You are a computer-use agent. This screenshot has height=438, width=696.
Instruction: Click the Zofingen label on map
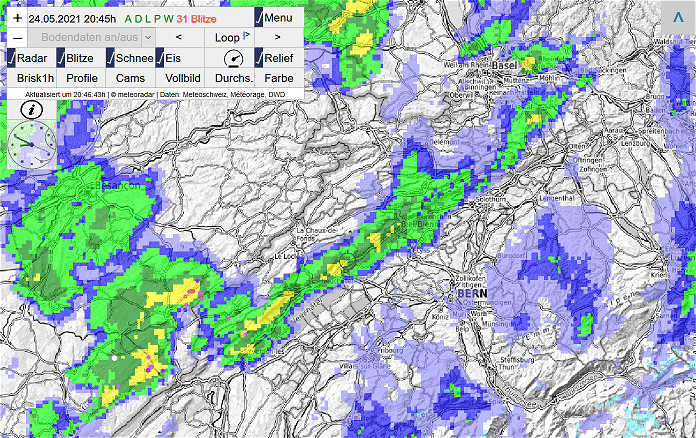[x=593, y=170]
